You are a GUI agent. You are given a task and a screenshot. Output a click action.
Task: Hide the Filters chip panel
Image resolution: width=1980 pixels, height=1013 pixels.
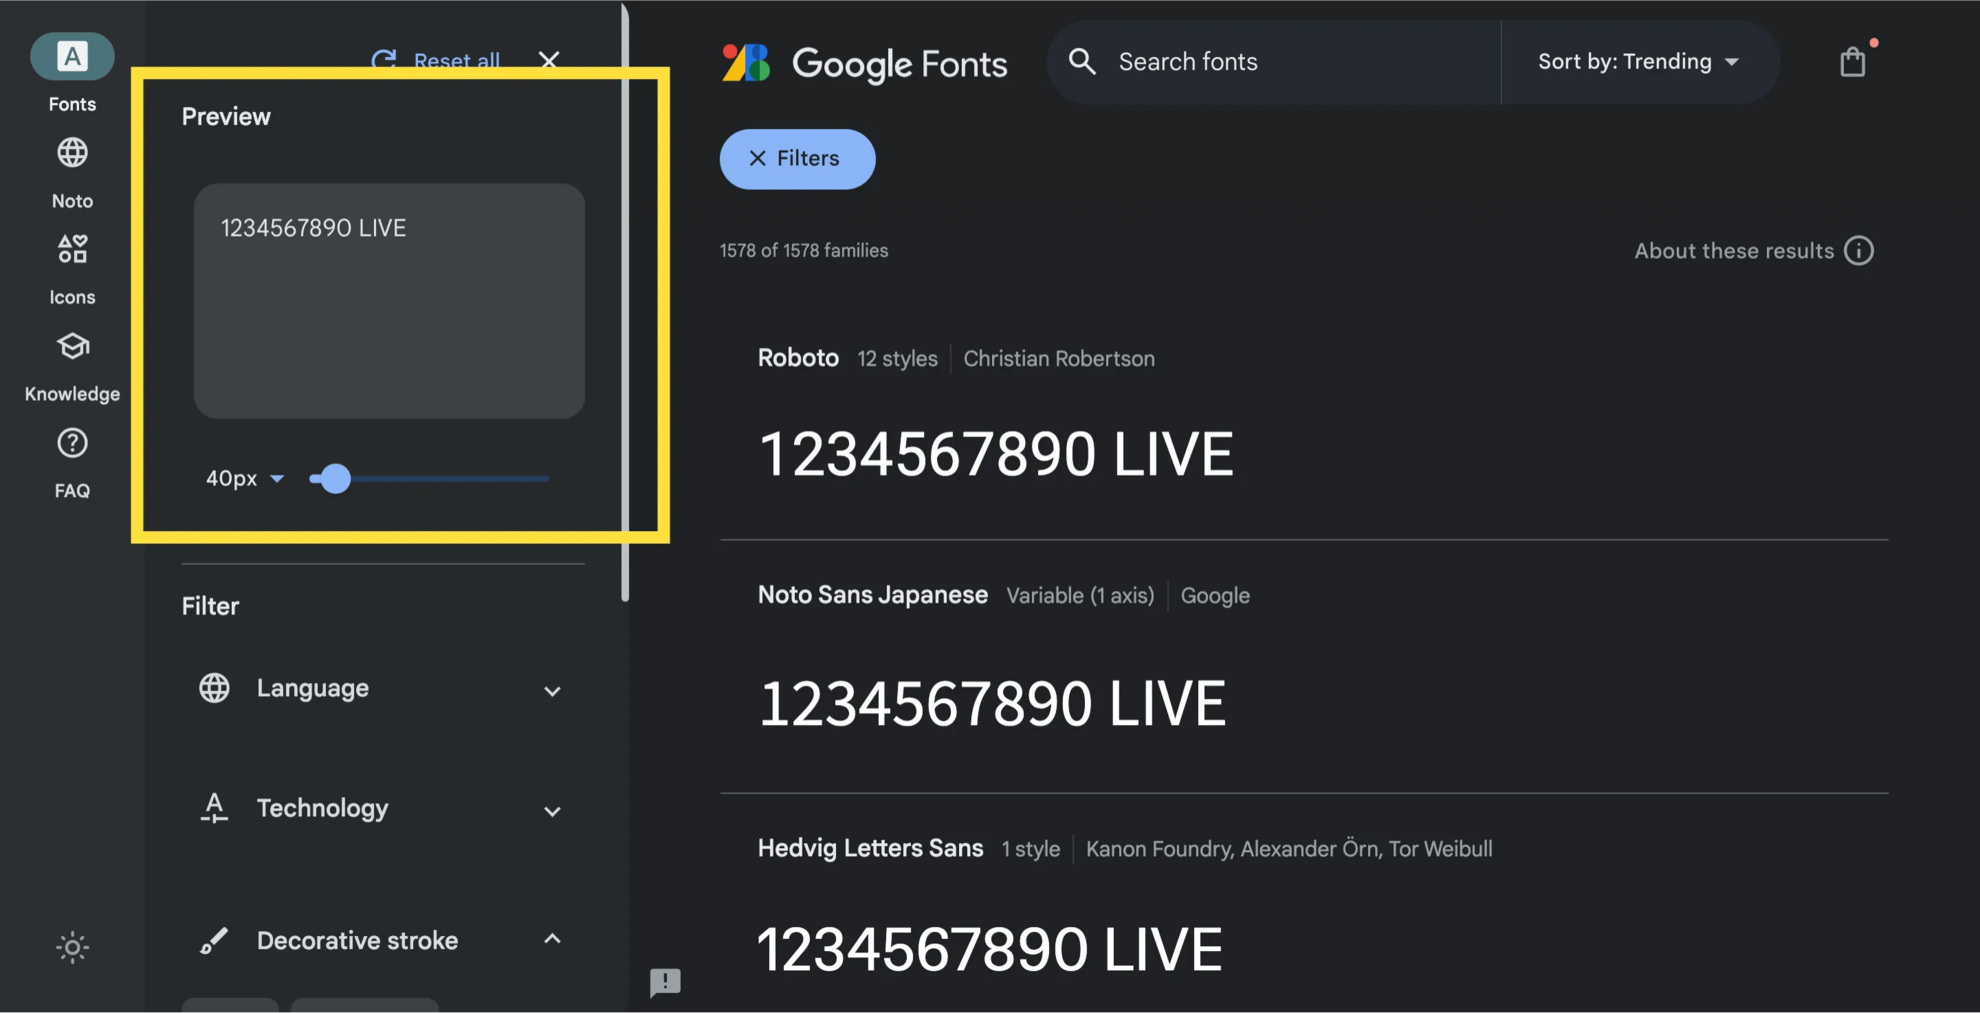click(x=797, y=158)
